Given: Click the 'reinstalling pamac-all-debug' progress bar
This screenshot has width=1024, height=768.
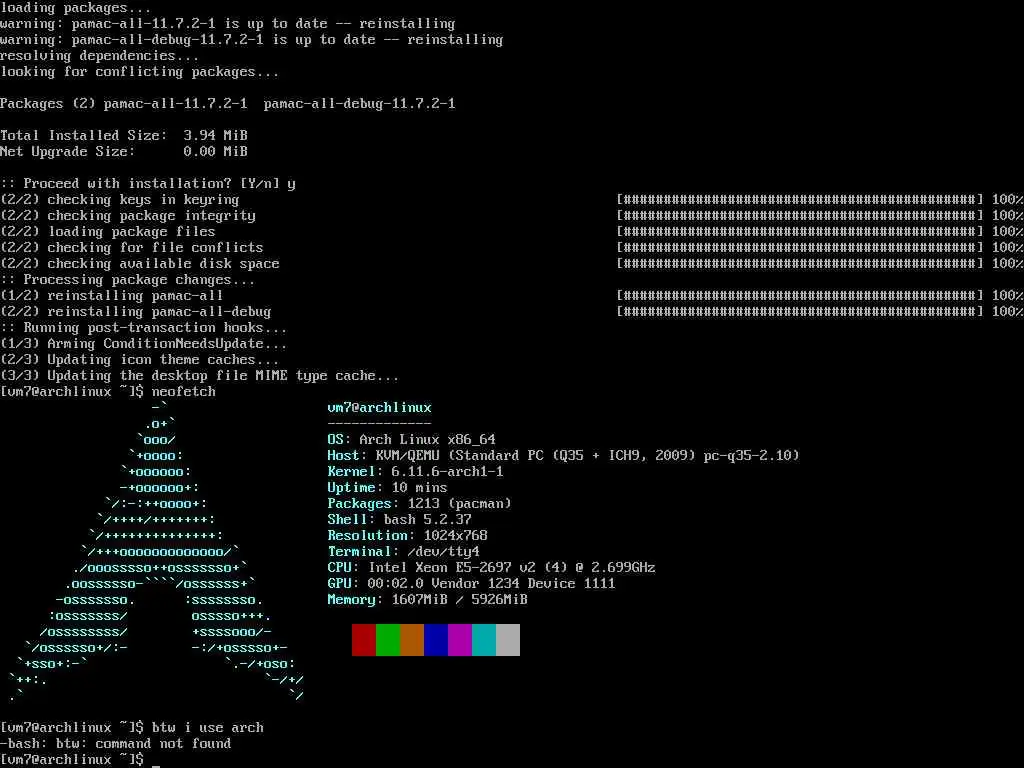Looking at the screenshot, I should point(800,312).
